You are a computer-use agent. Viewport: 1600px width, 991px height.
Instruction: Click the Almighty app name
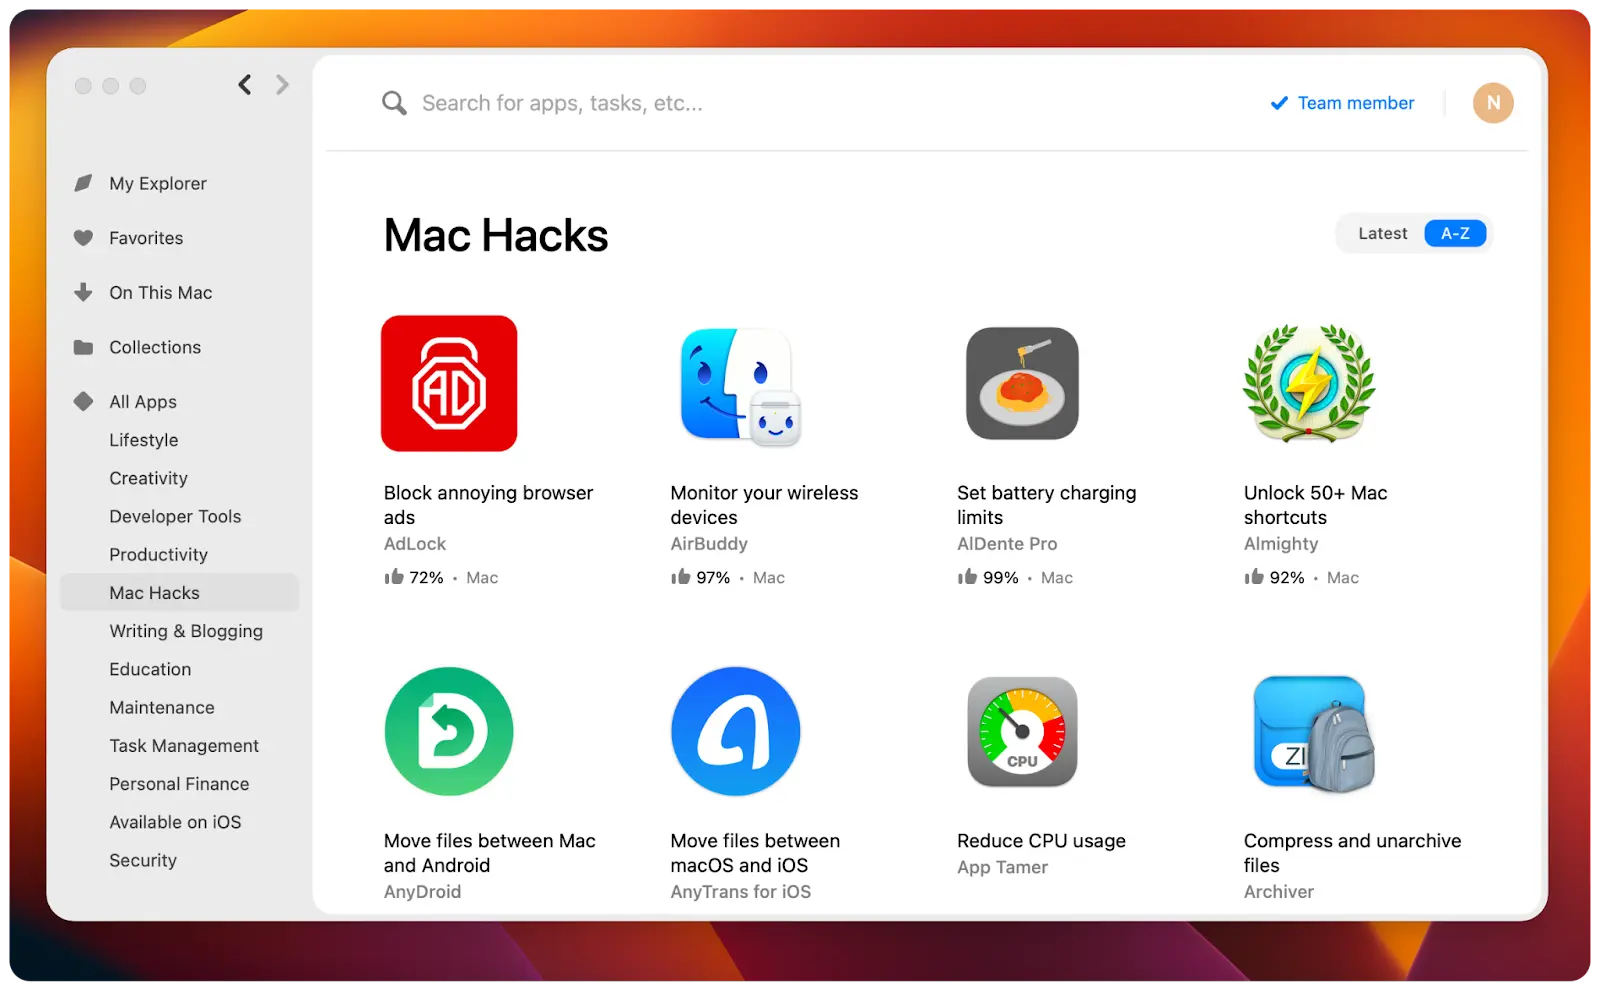[1281, 544]
